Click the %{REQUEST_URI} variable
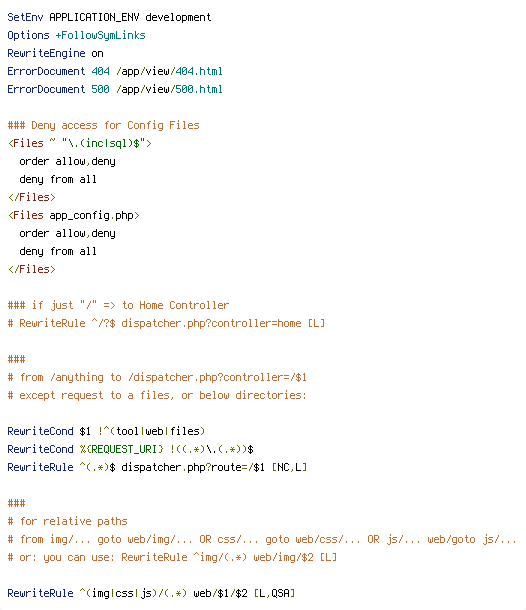Image resolution: width=526 pixels, height=610 pixels. pos(121,449)
